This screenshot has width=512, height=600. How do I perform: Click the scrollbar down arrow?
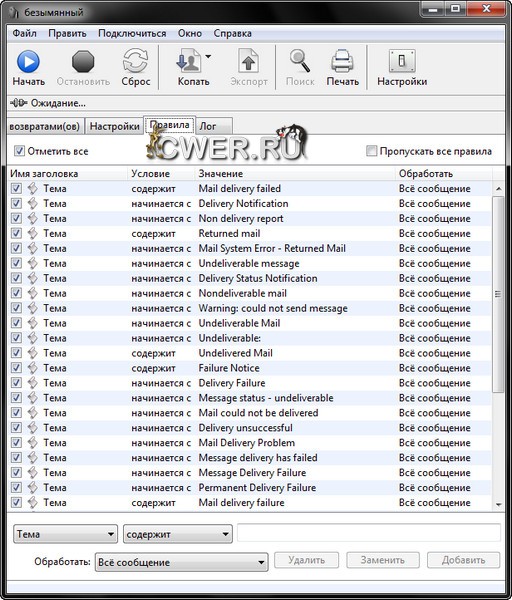[x=498, y=504]
